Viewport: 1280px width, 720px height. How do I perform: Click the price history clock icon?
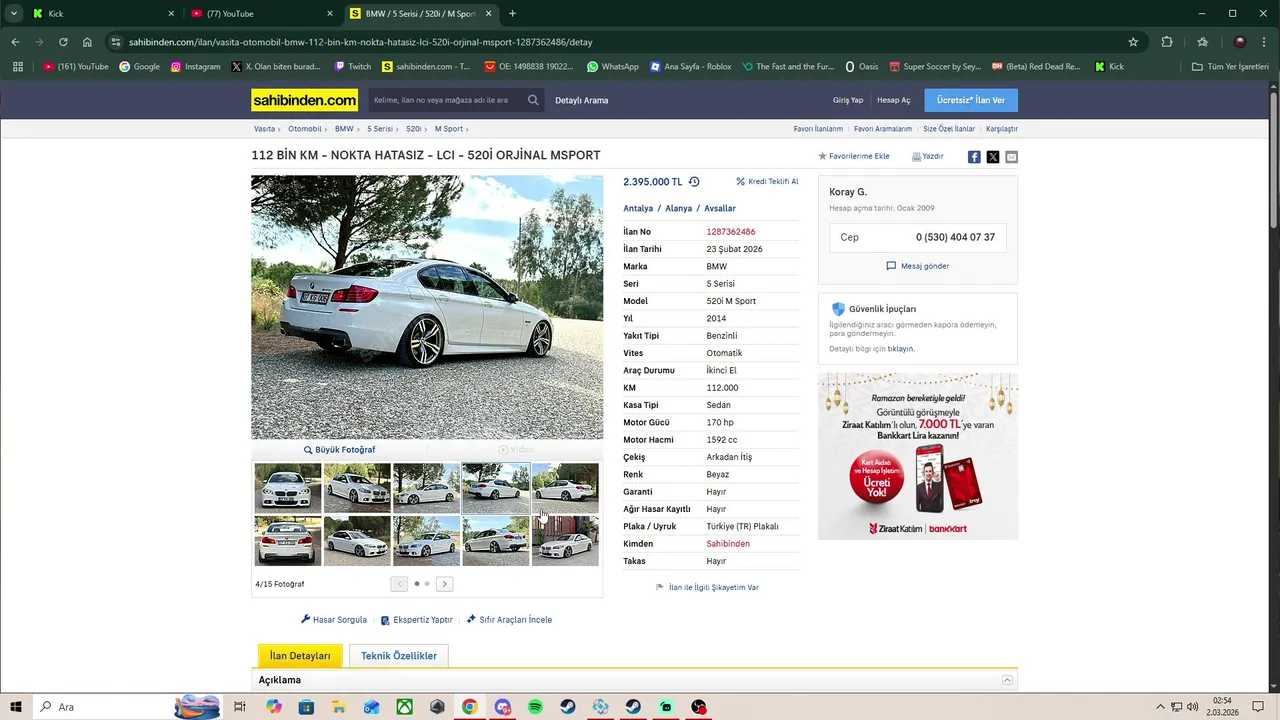694,182
